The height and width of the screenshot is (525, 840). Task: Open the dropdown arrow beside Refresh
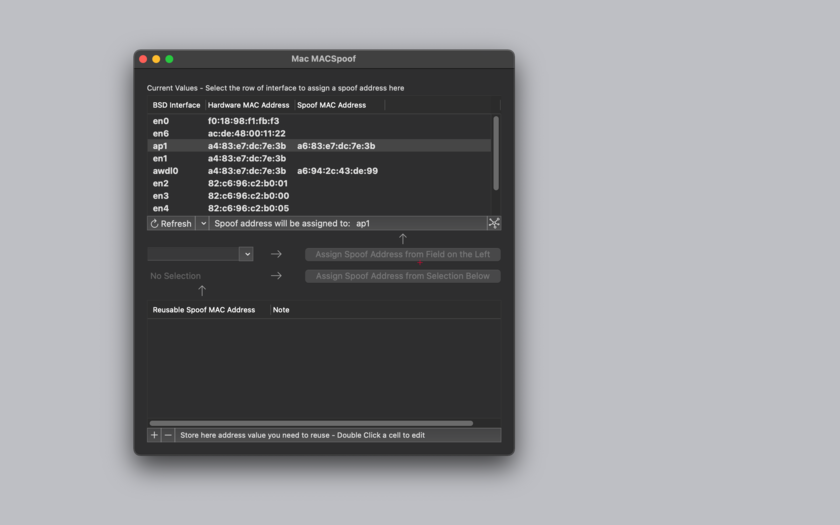point(203,223)
